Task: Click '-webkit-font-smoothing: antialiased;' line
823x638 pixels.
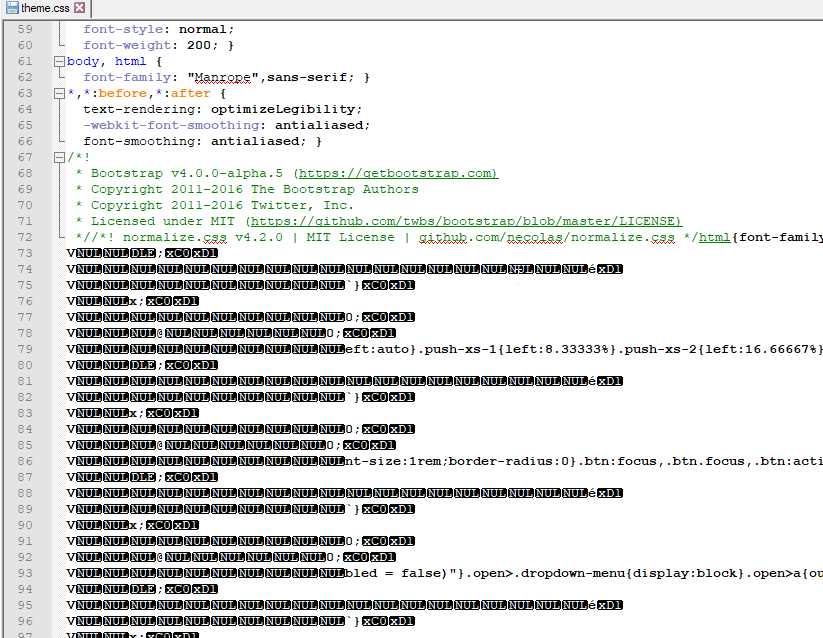Action: (227, 125)
